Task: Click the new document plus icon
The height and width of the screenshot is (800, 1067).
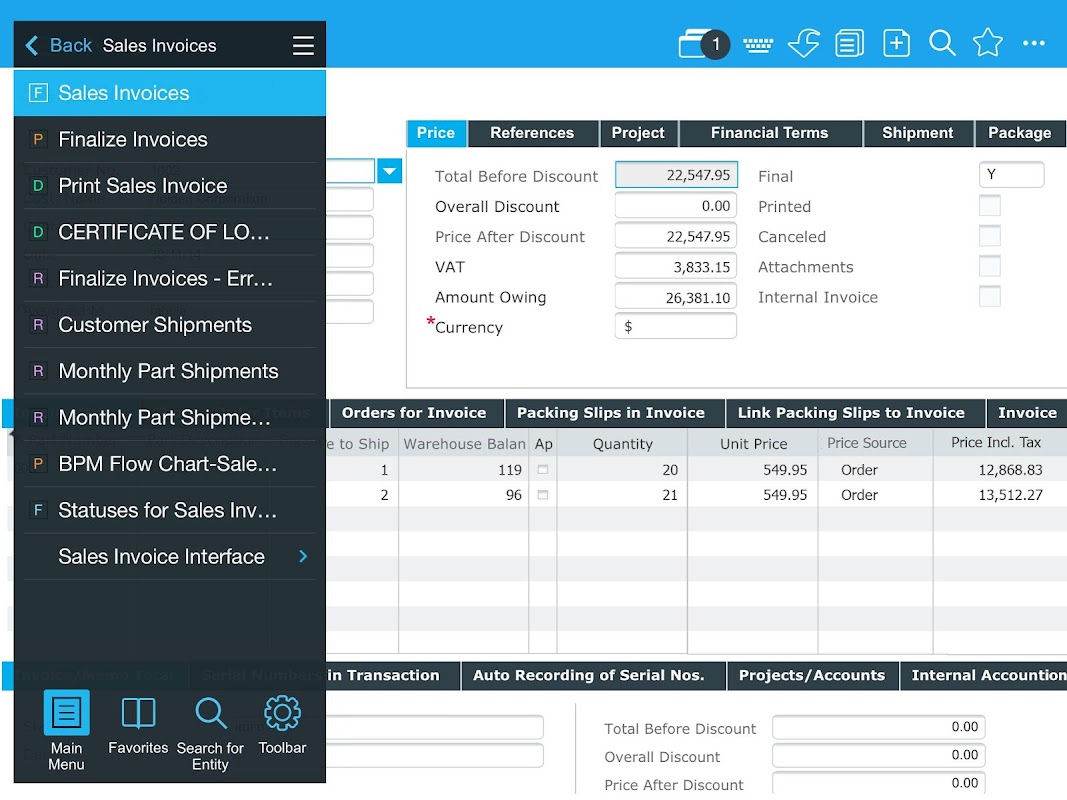Action: pos(896,43)
